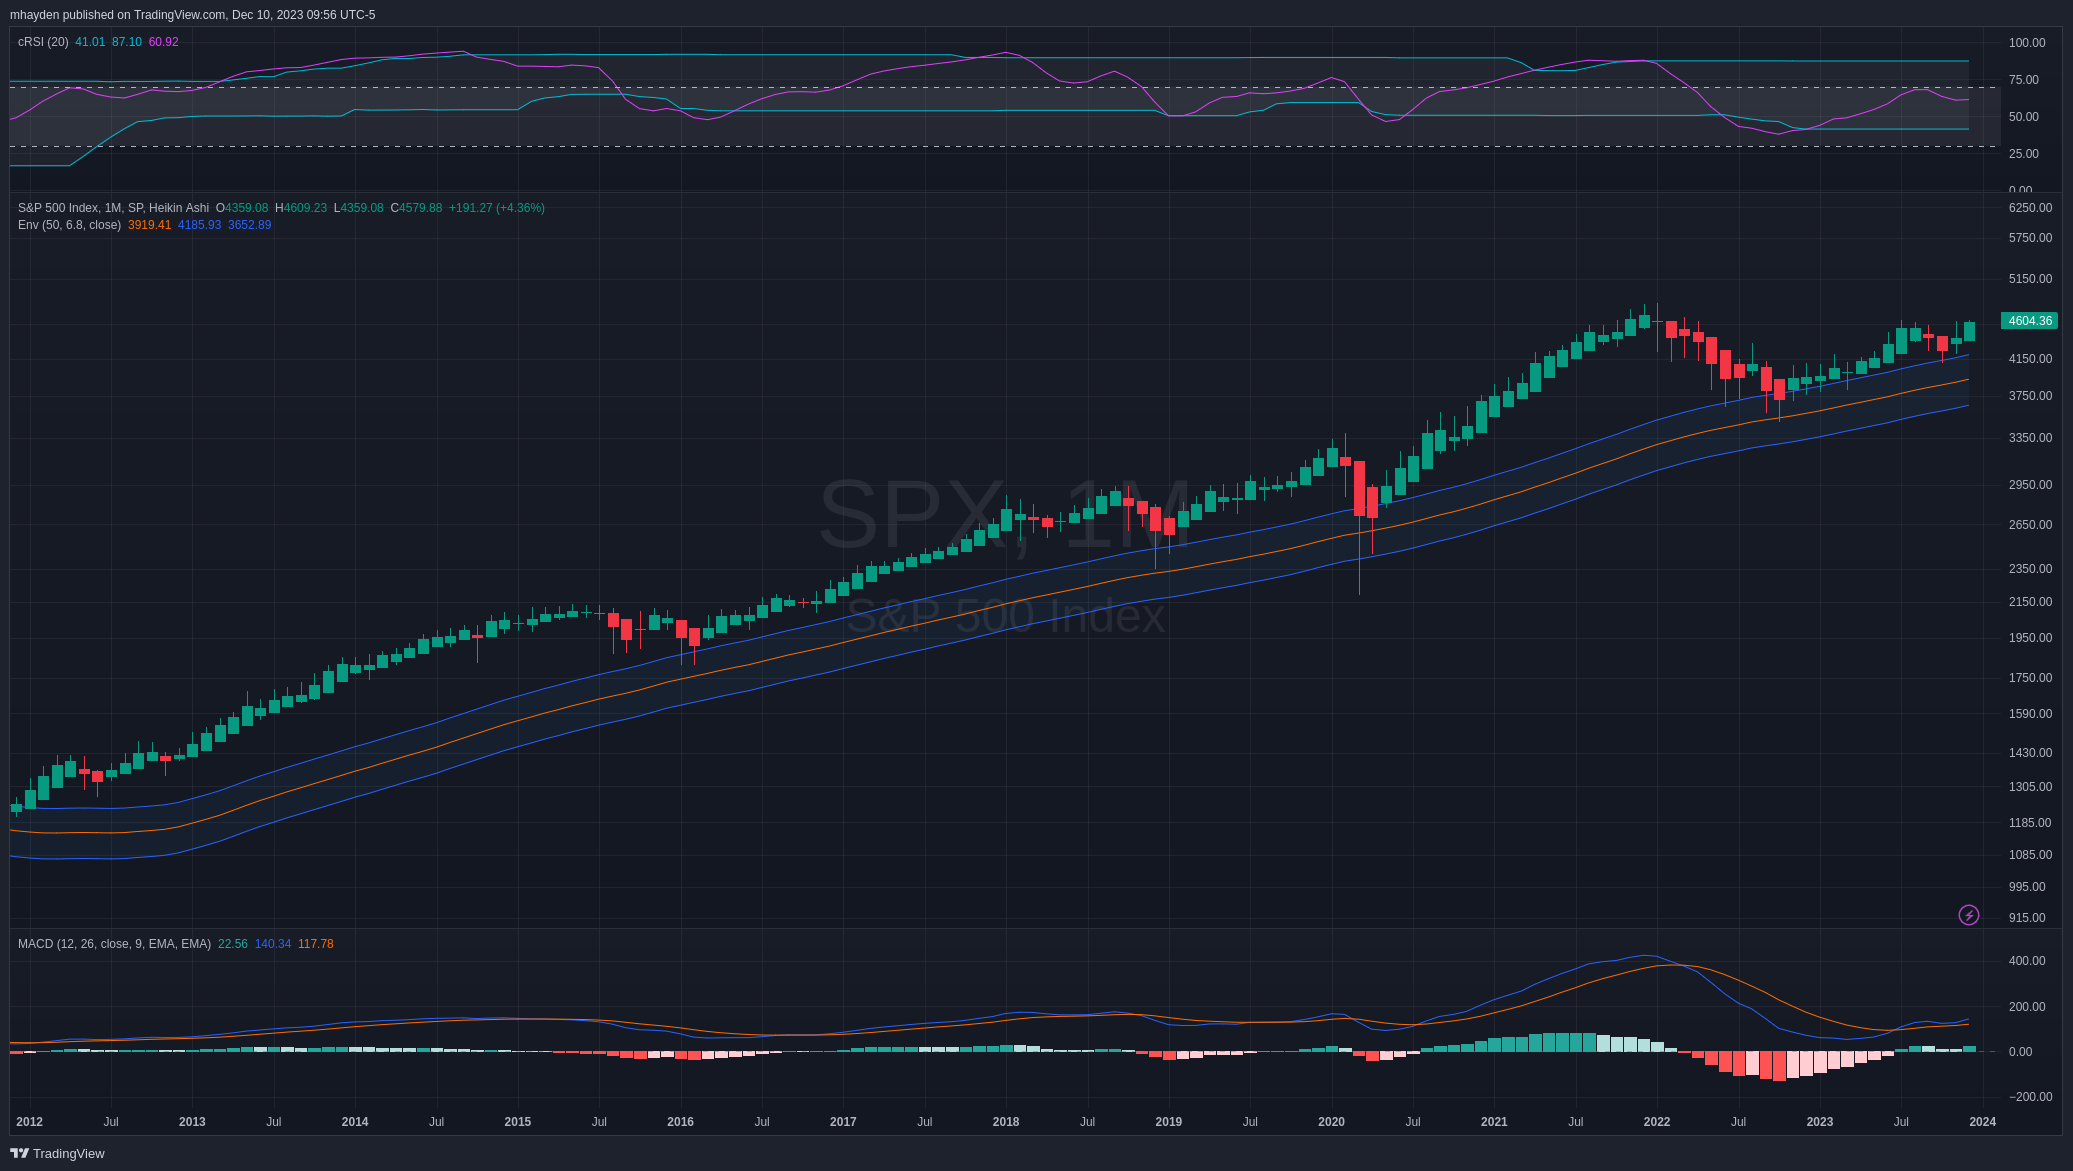Click the 2150.00 price axis label

2030,602
